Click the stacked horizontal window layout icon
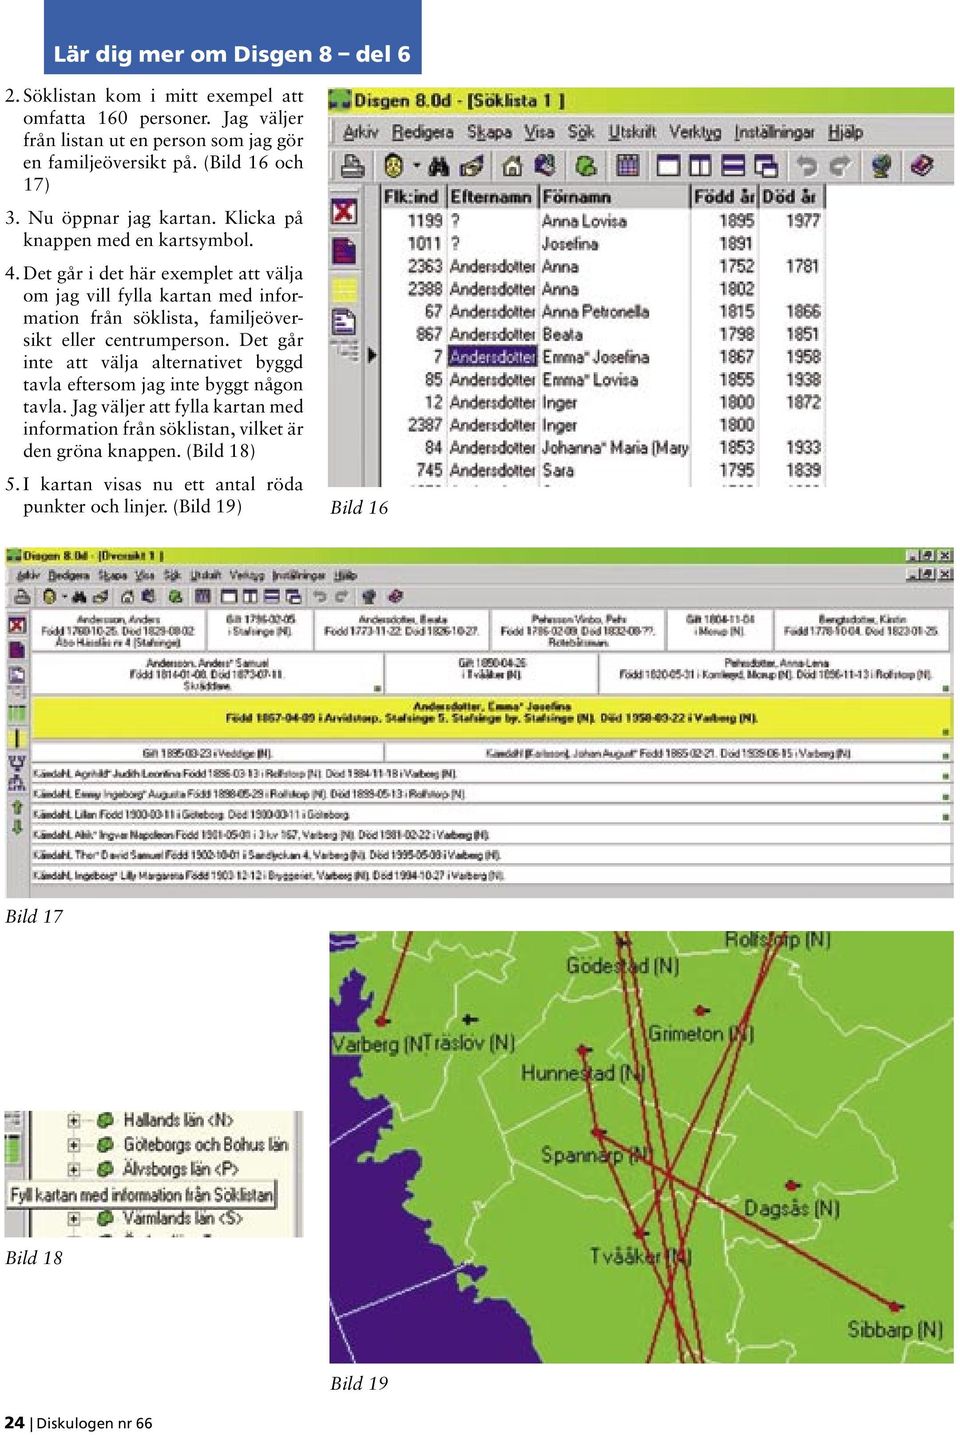This screenshot has width=960, height=1435. (x=733, y=166)
